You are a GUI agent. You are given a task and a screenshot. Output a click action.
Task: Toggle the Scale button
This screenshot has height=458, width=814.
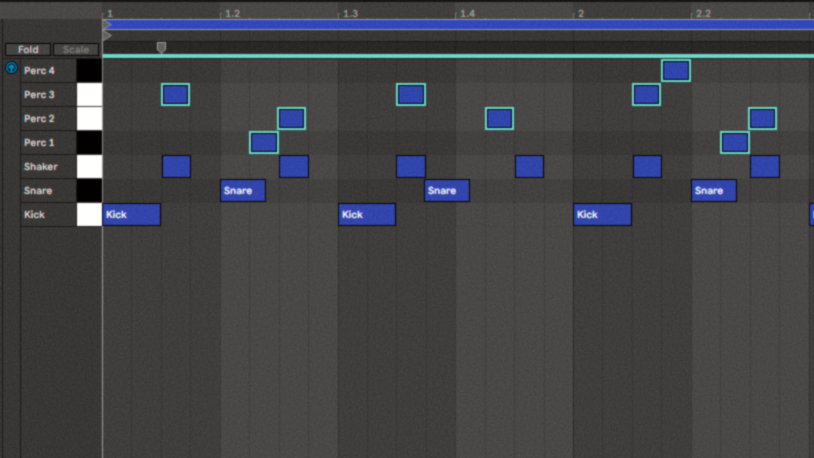tap(76, 49)
